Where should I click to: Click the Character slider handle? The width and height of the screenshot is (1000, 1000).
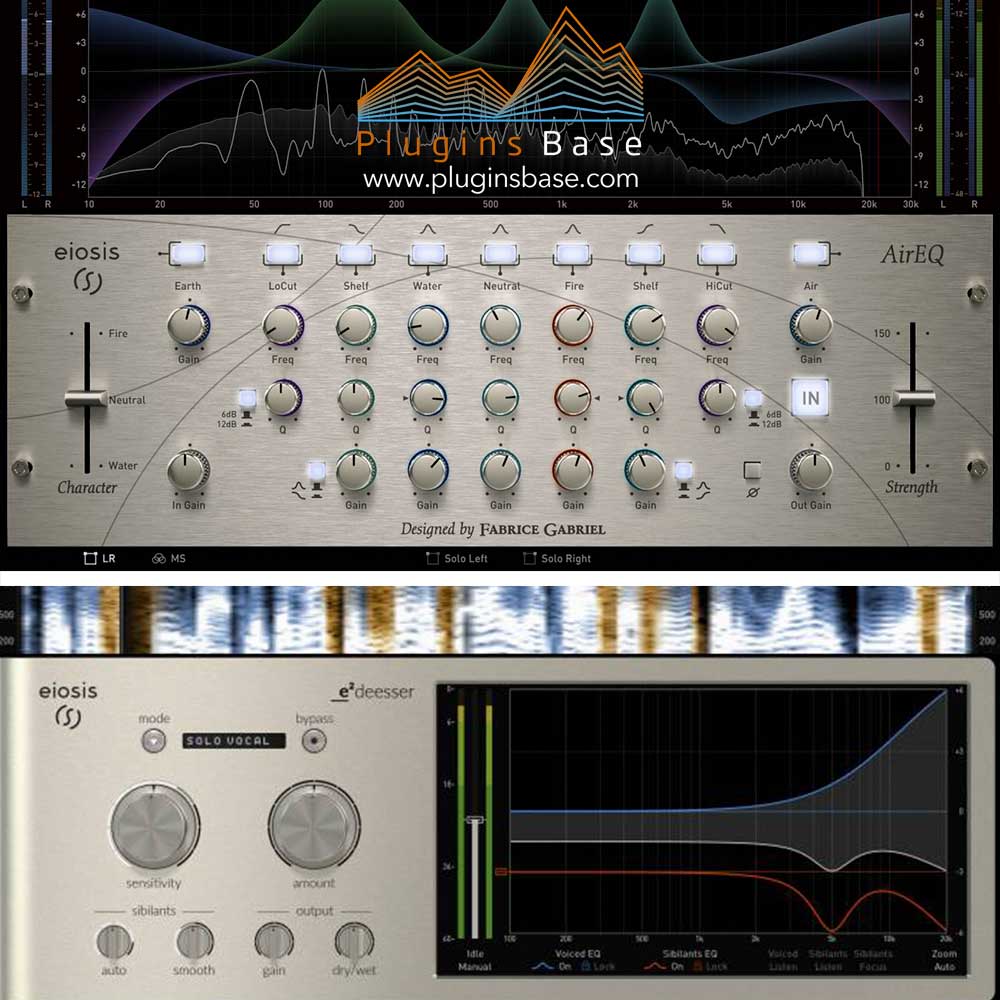click(x=86, y=399)
